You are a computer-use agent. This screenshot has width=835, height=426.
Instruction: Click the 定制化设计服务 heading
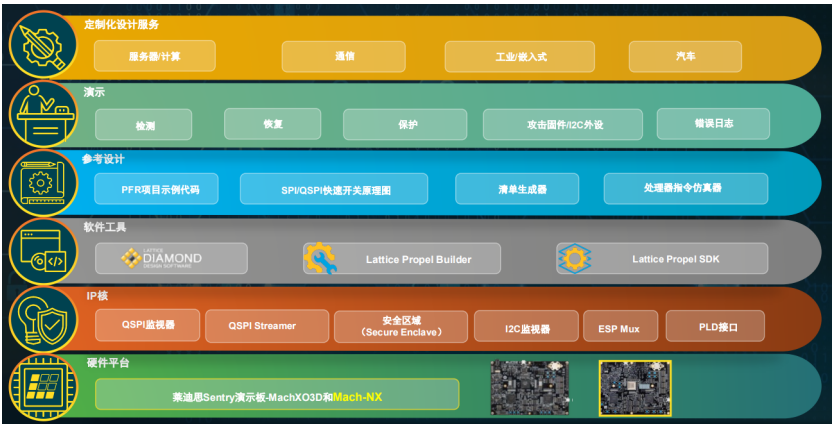[121, 24]
